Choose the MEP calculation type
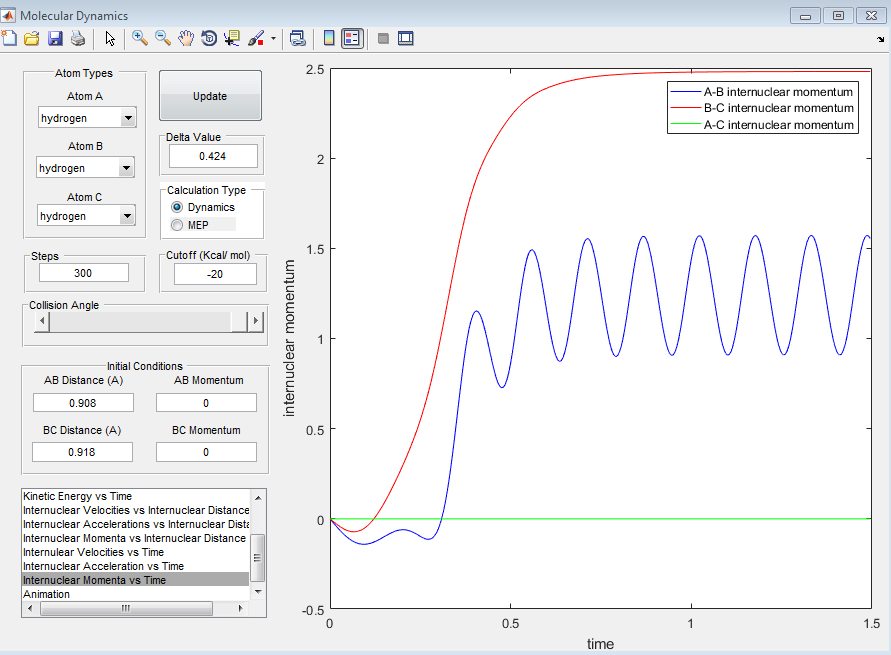The height and width of the screenshot is (655, 891). 178,225
